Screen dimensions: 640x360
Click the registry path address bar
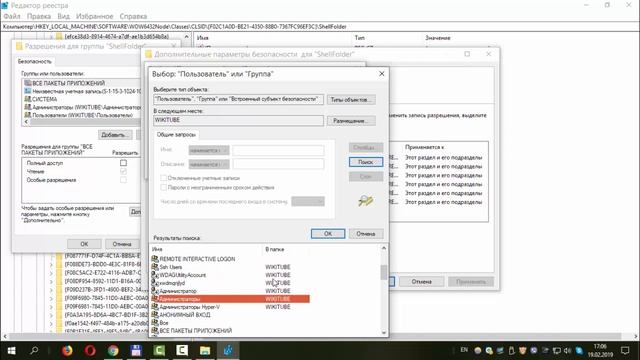click(320, 27)
